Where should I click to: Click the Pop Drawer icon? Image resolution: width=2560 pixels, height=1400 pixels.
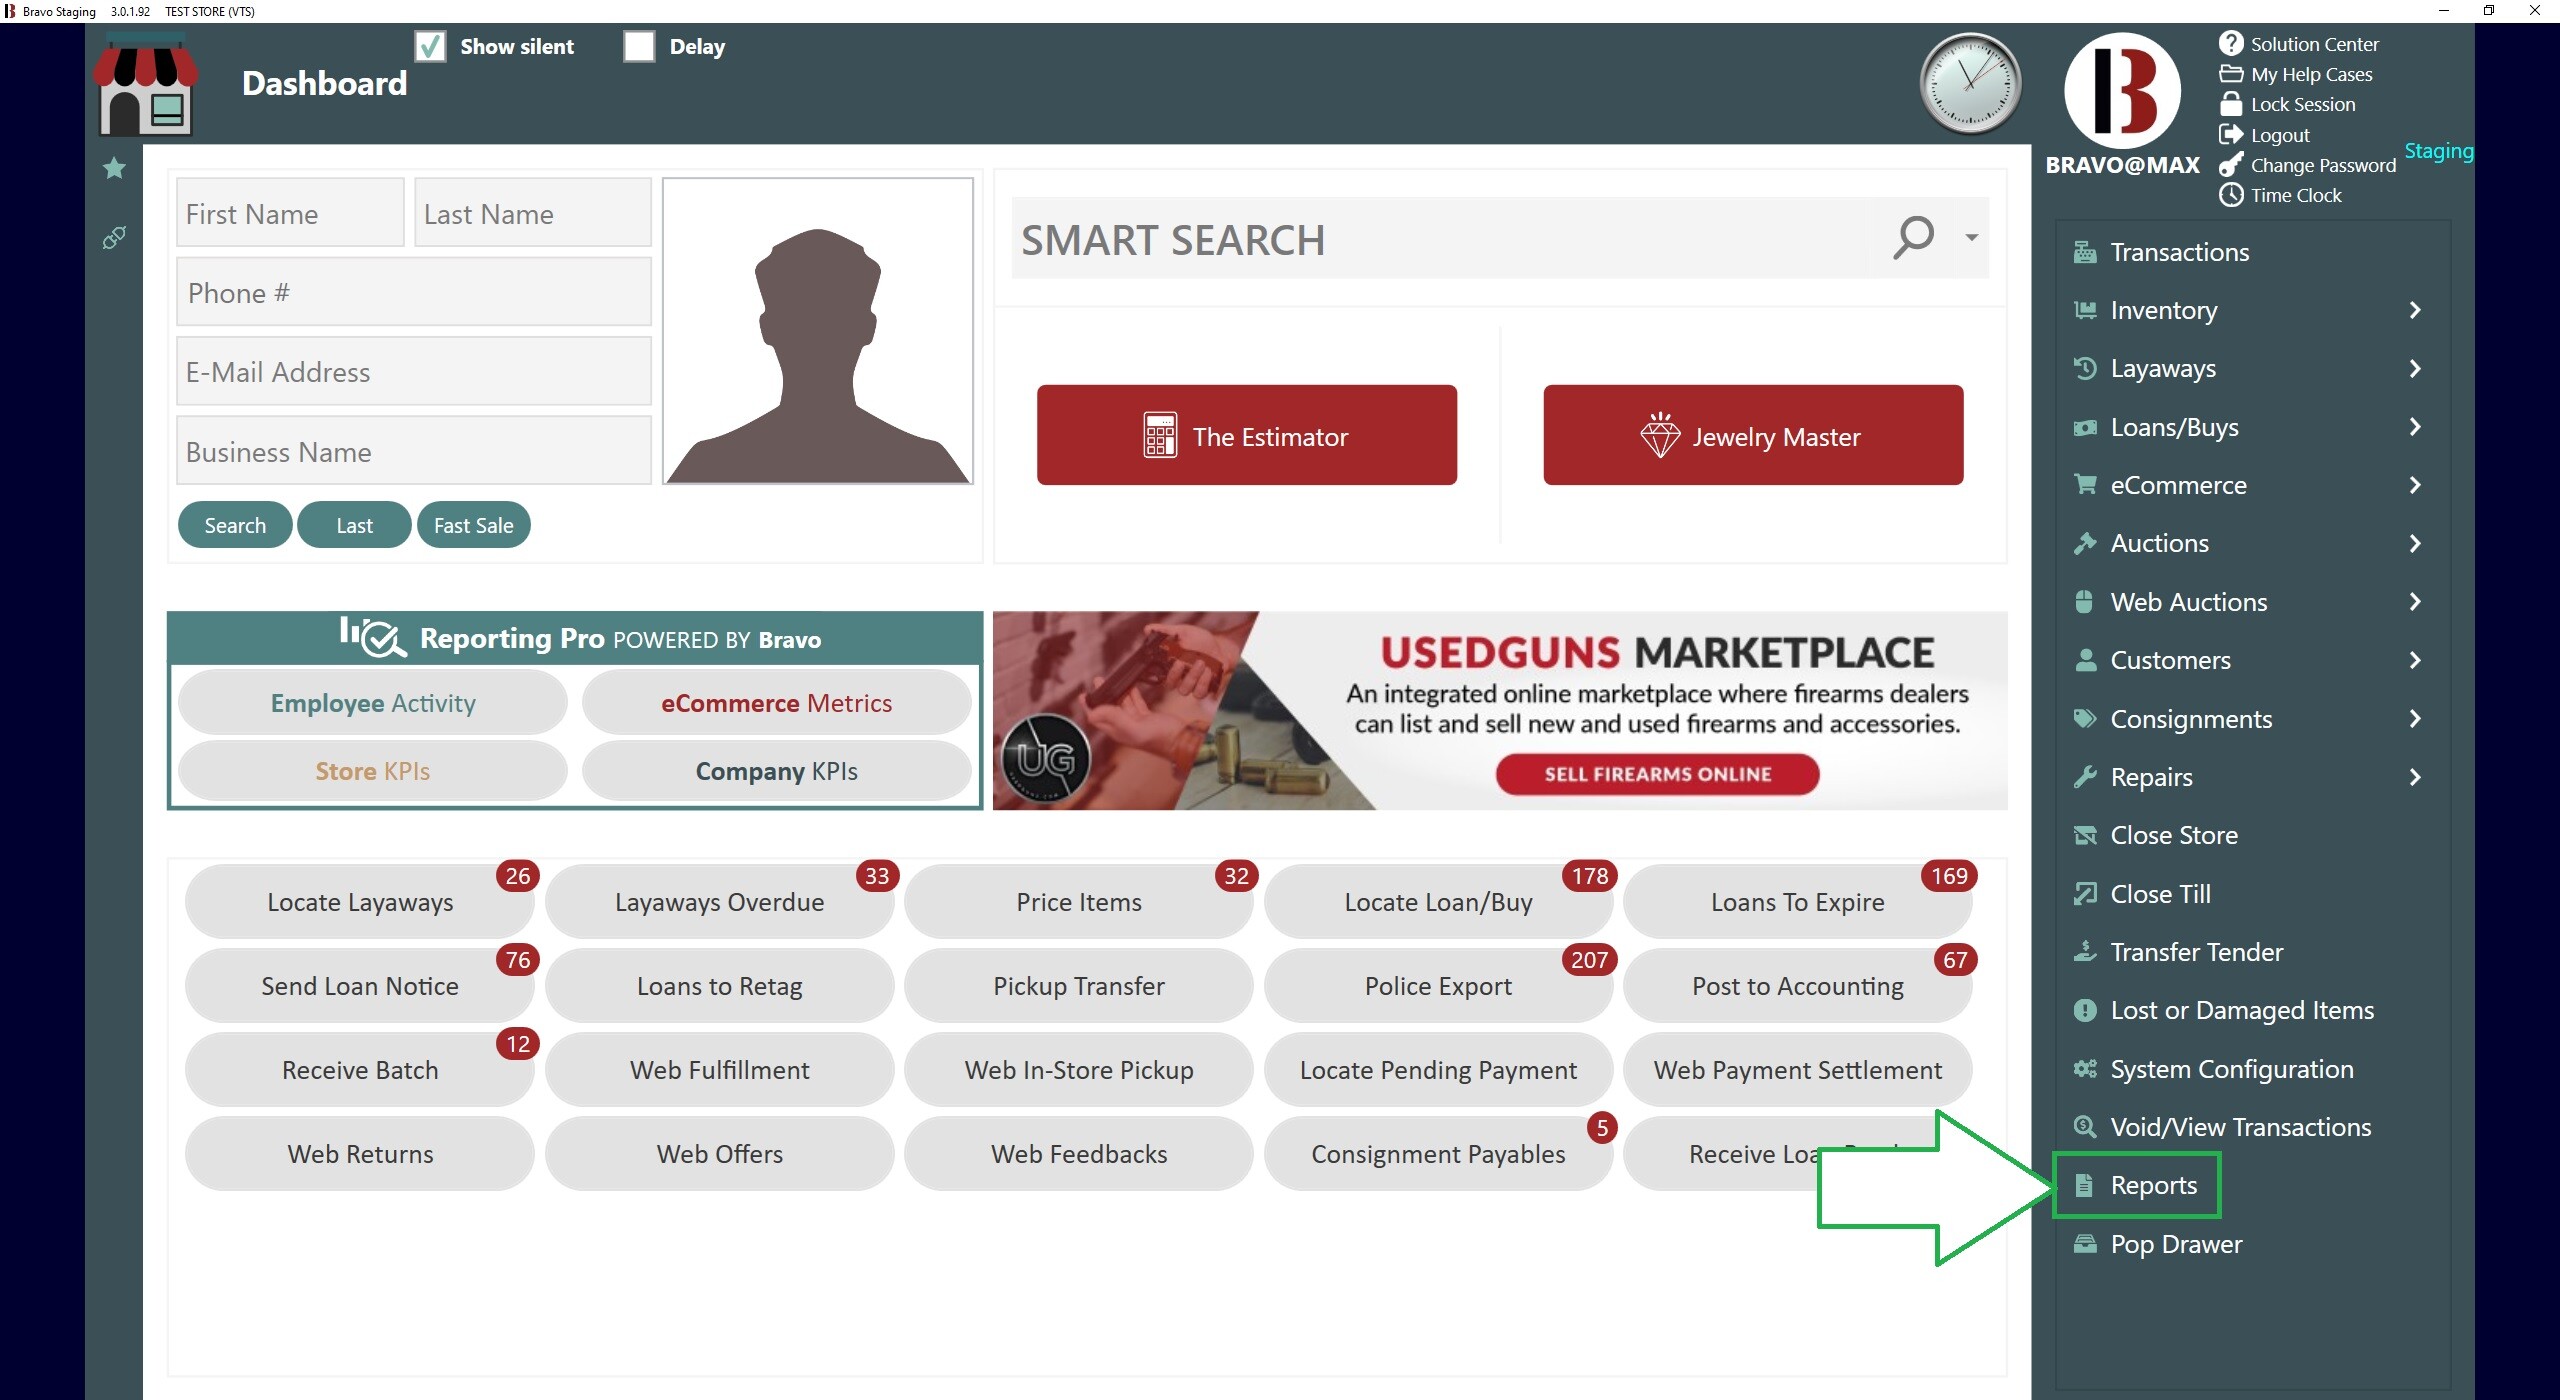[2085, 1244]
